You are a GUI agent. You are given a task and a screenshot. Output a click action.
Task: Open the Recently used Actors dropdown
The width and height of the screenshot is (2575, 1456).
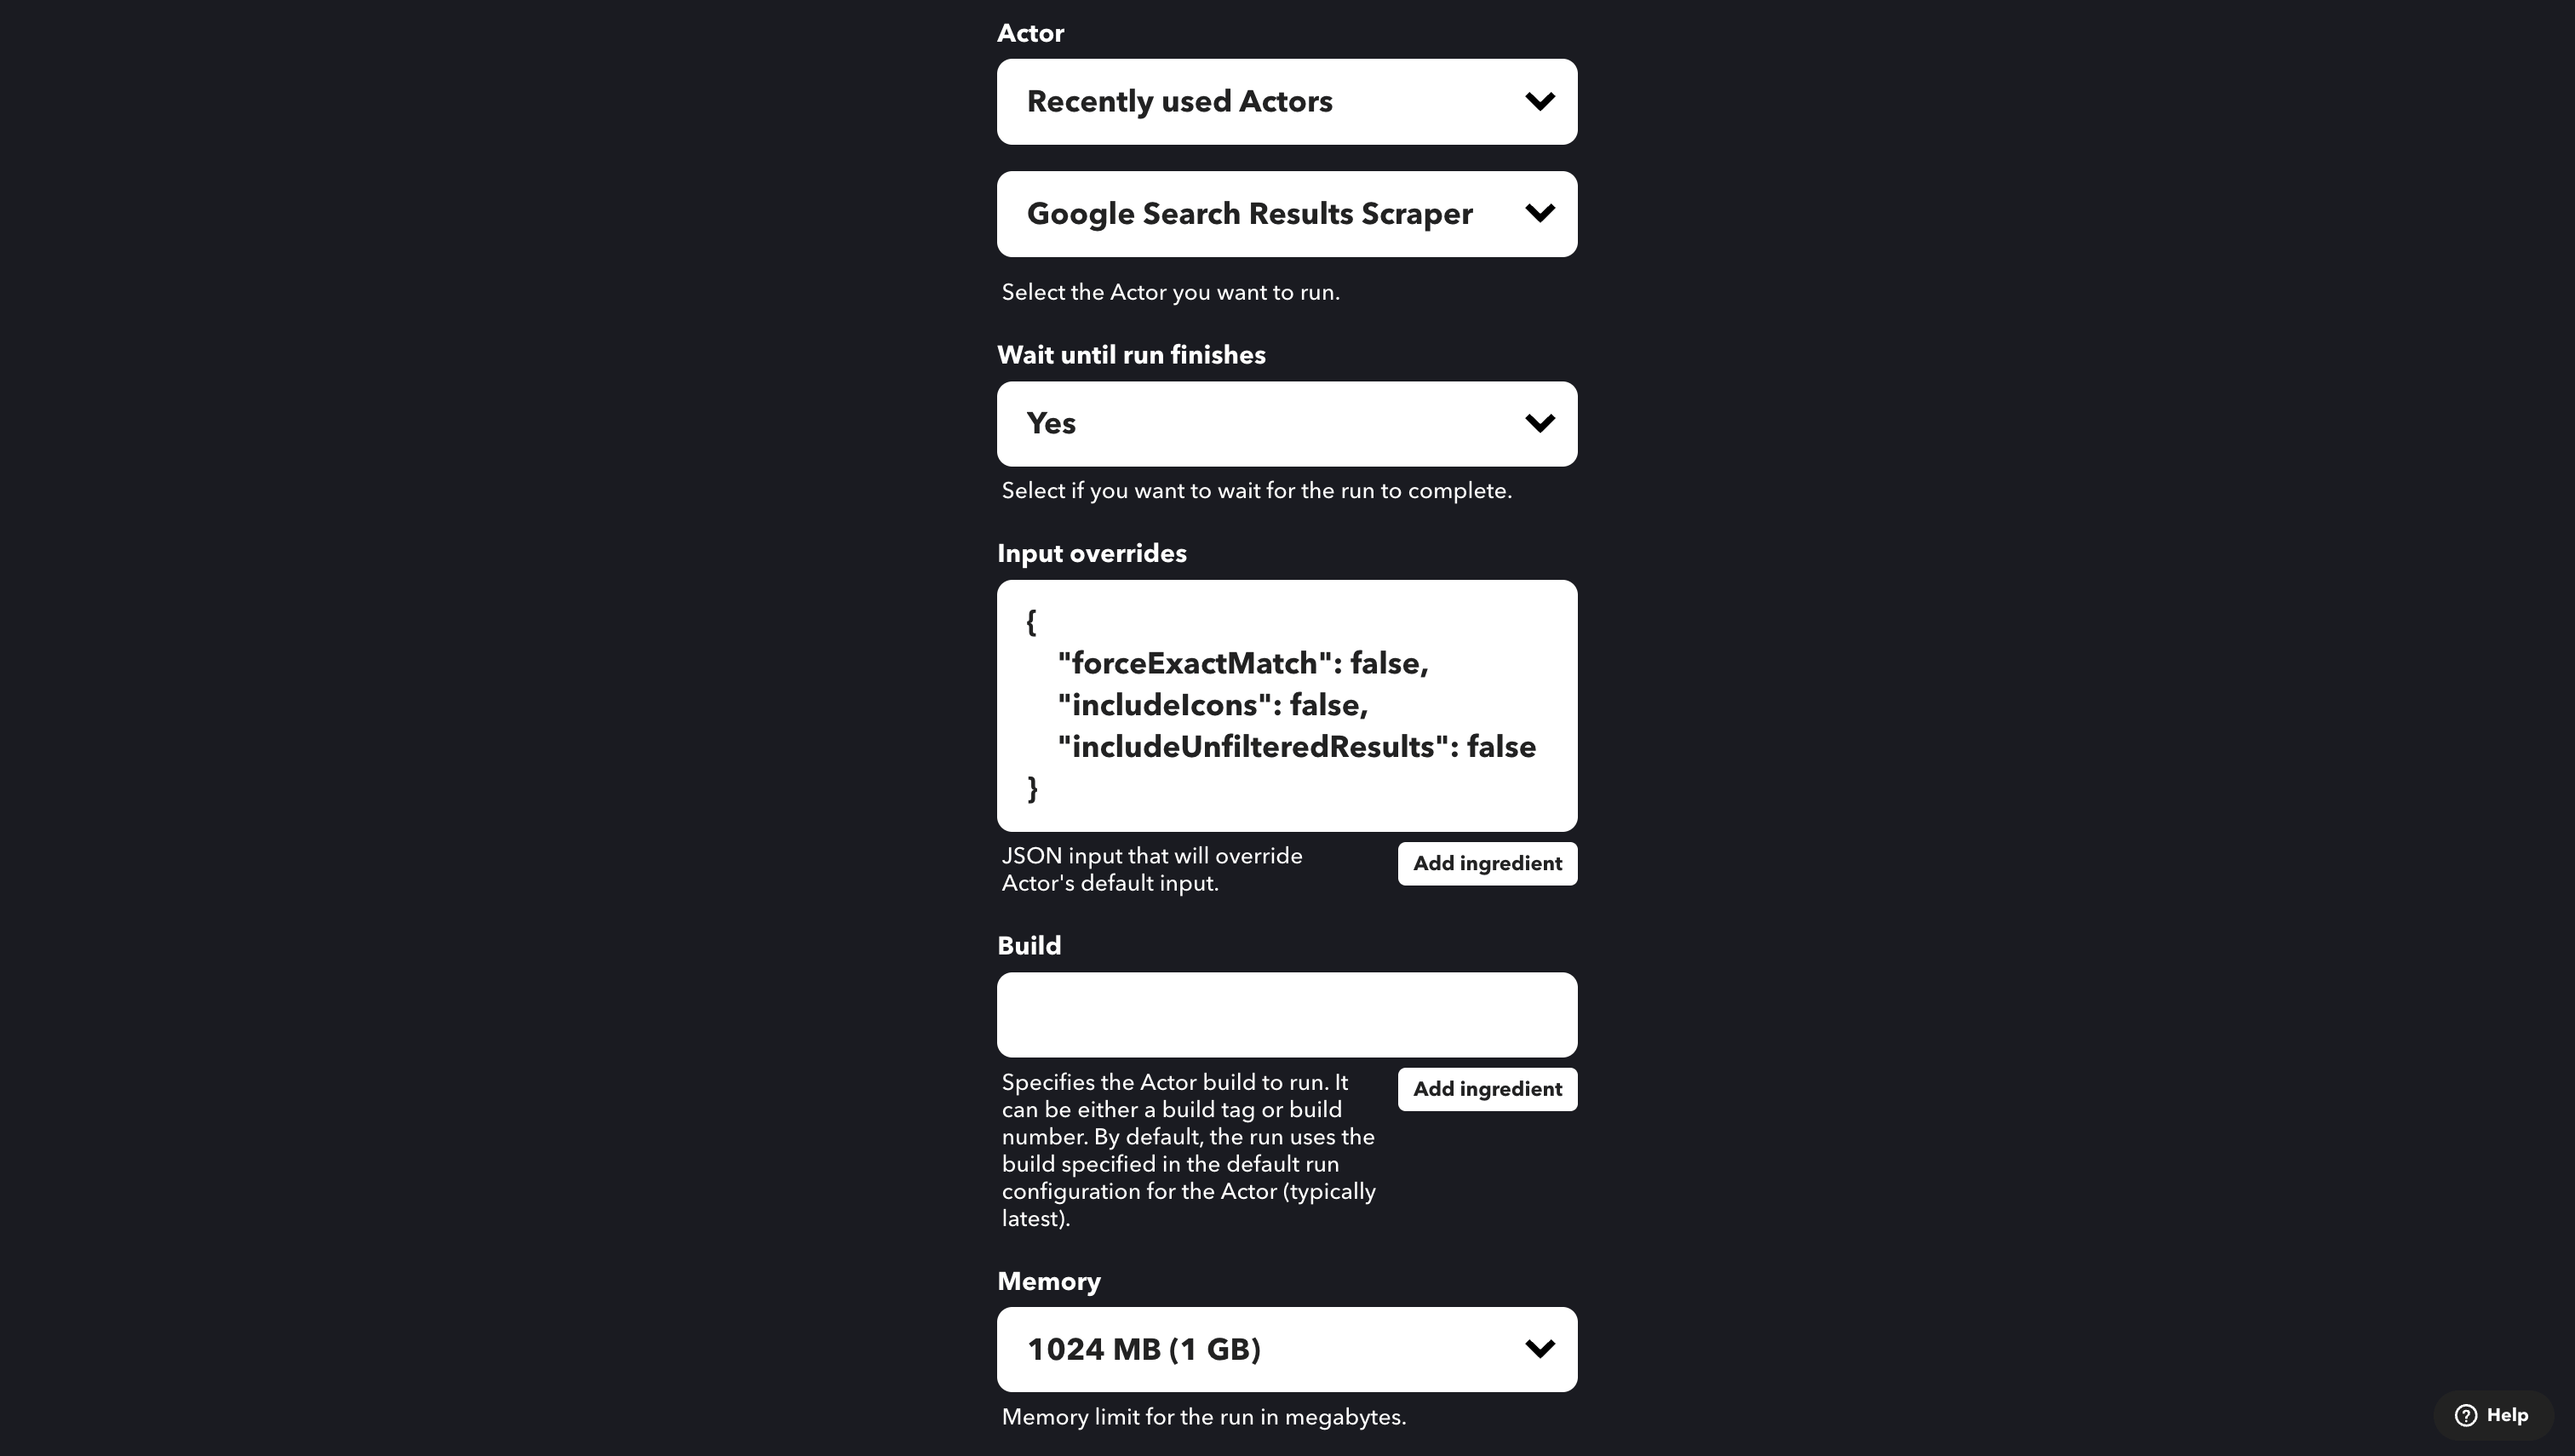click(1286, 101)
